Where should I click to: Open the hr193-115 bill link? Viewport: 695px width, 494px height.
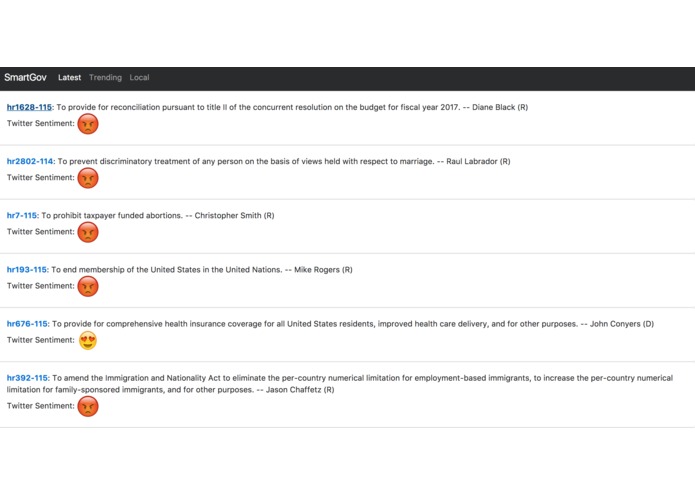(x=27, y=269)
